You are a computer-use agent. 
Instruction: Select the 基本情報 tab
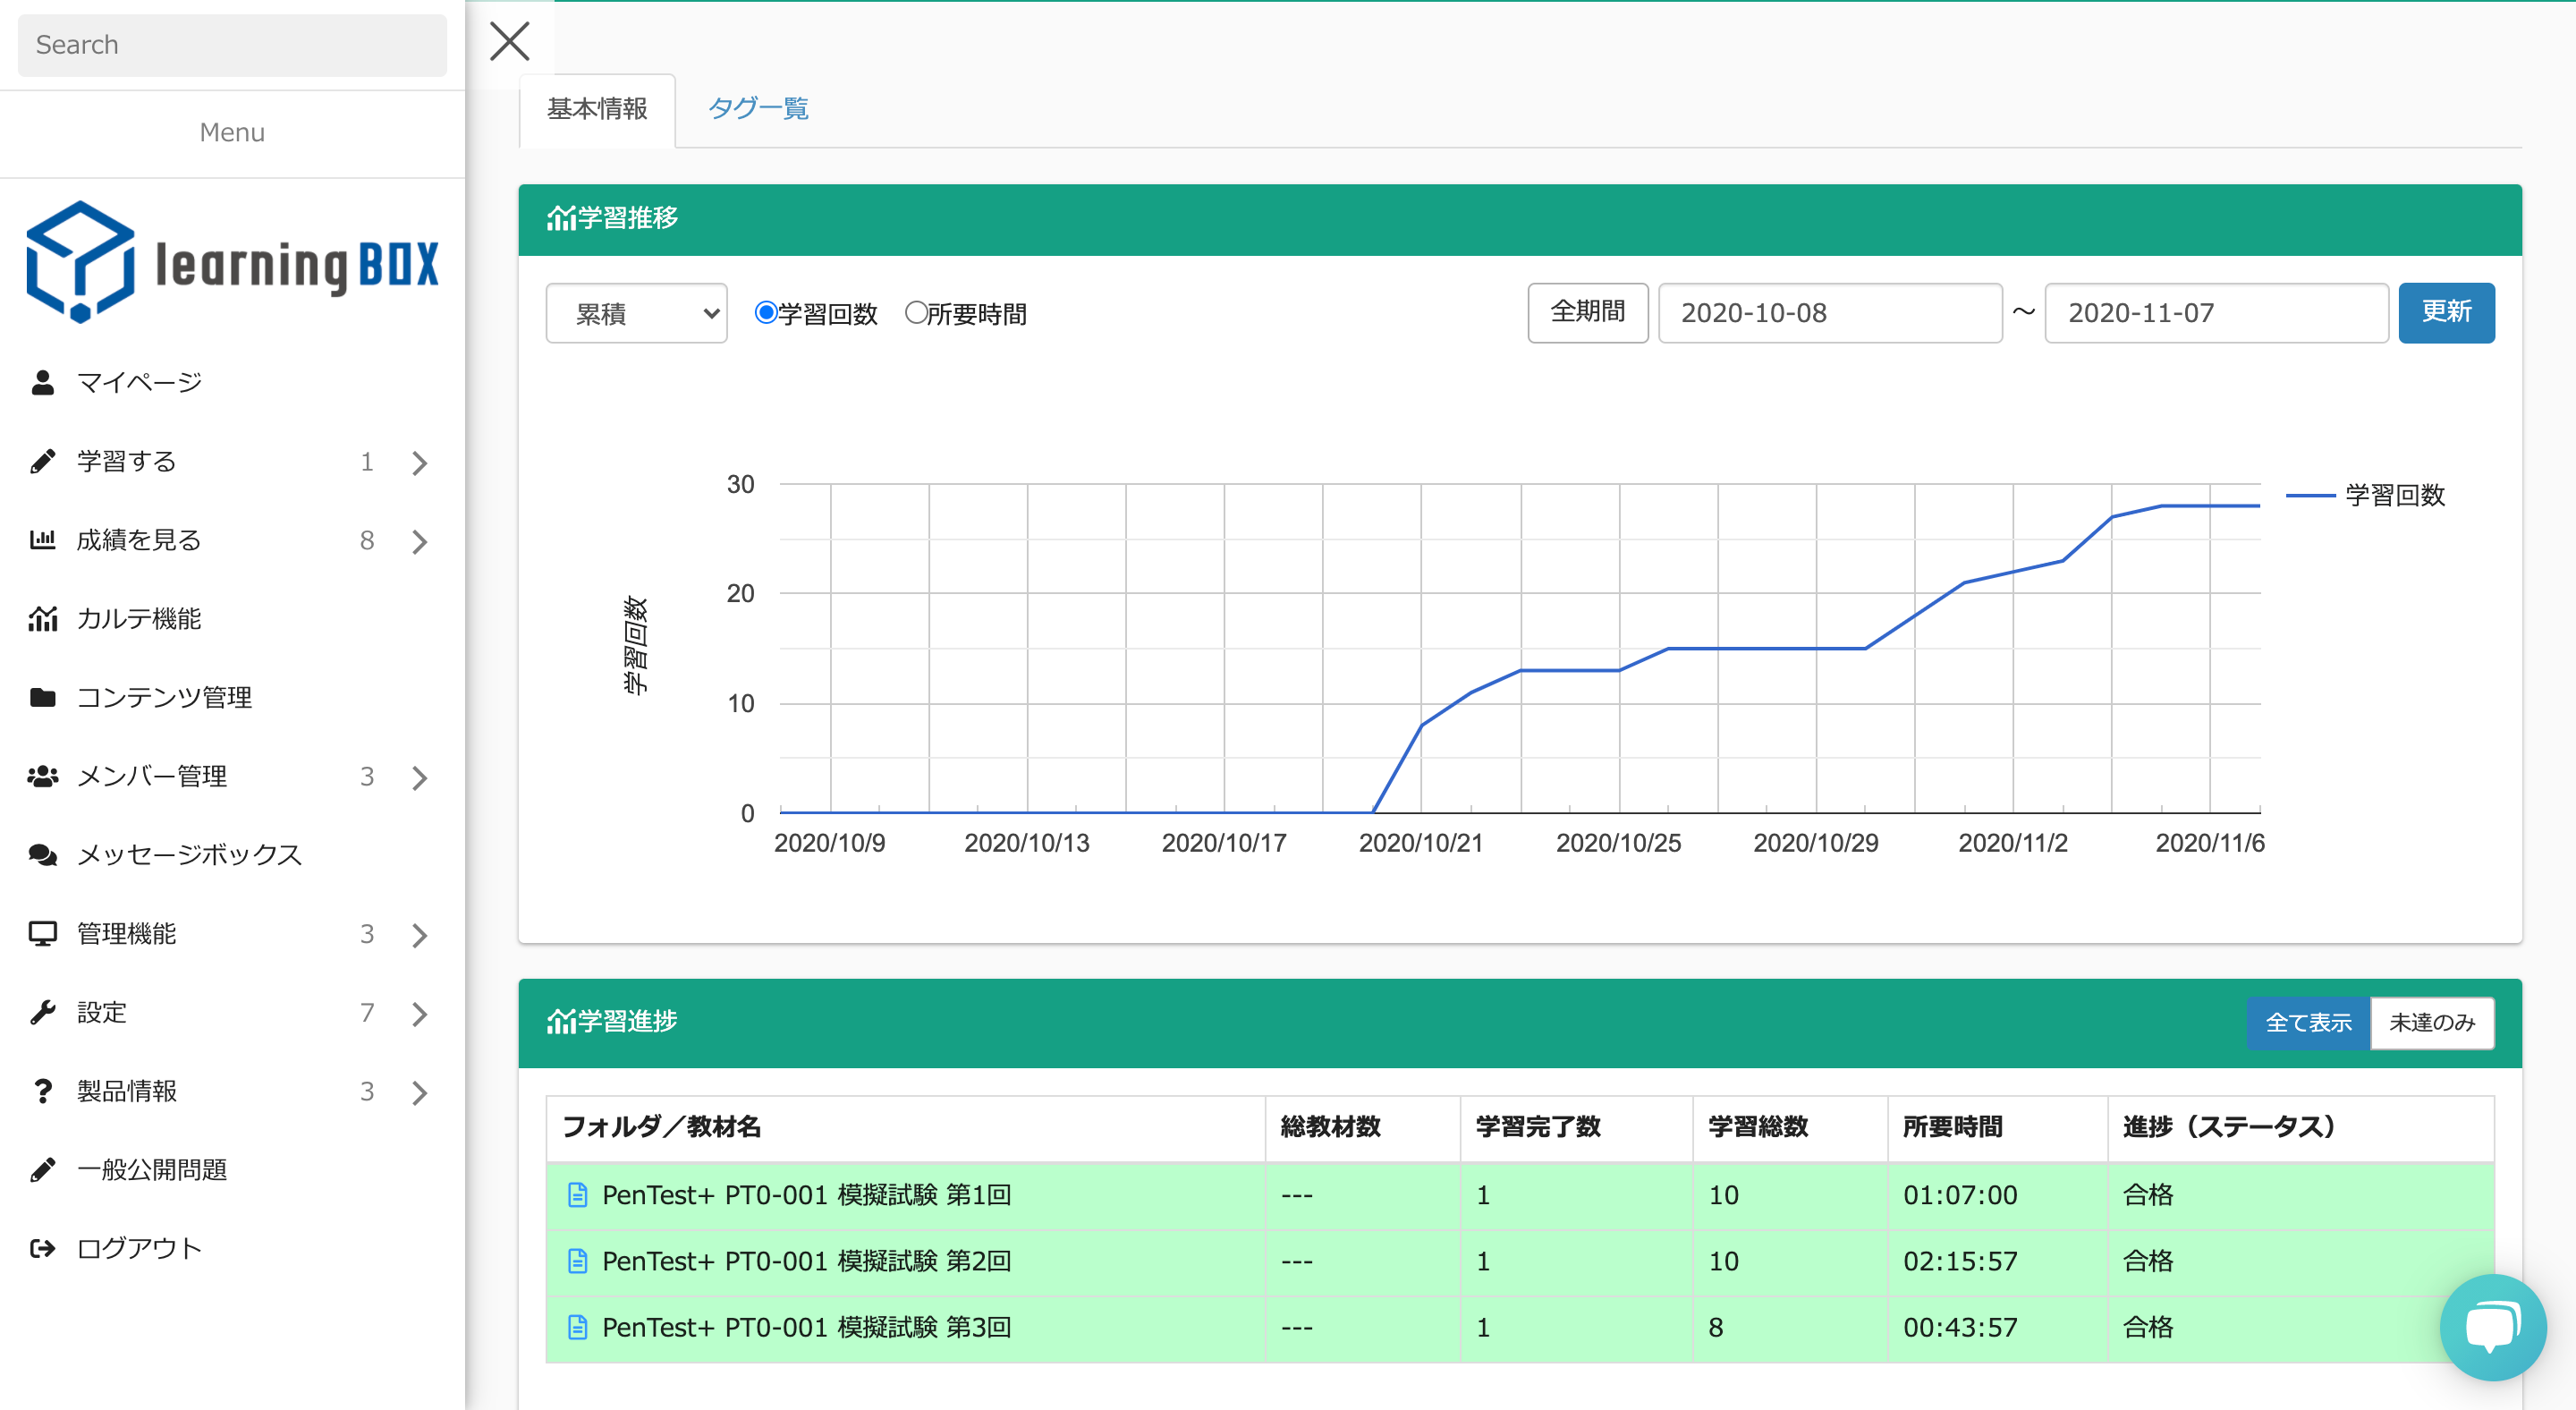point(597,108)
